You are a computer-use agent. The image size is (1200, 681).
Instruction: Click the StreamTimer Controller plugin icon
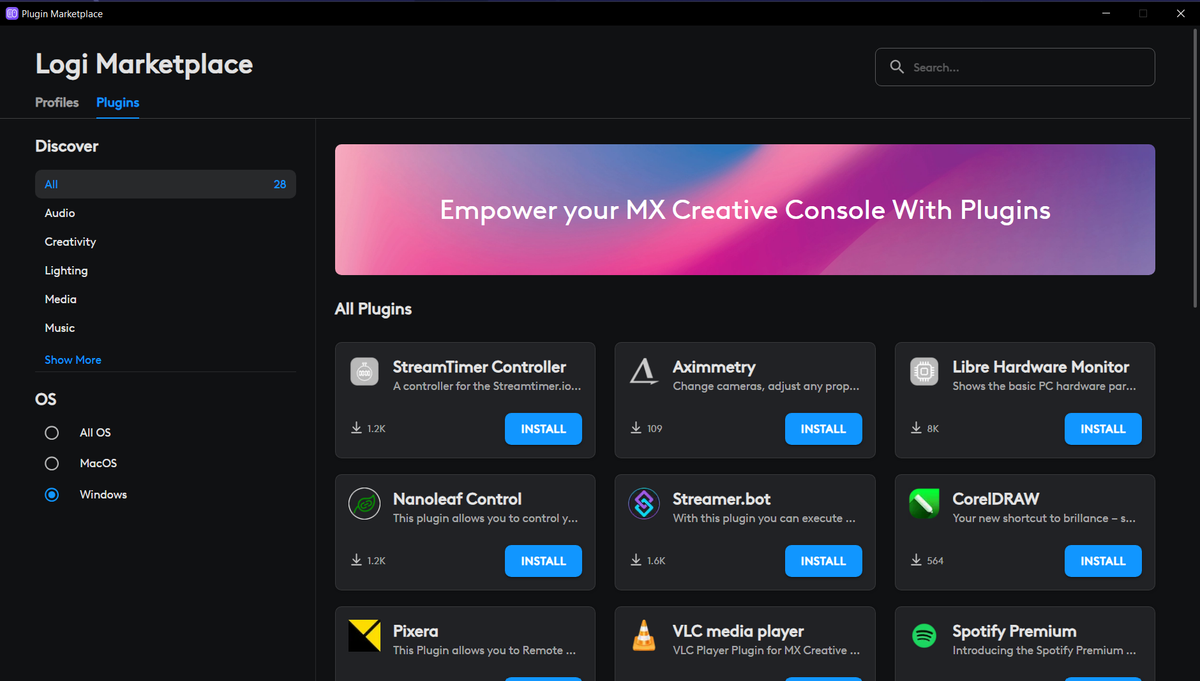click(364, 371)
